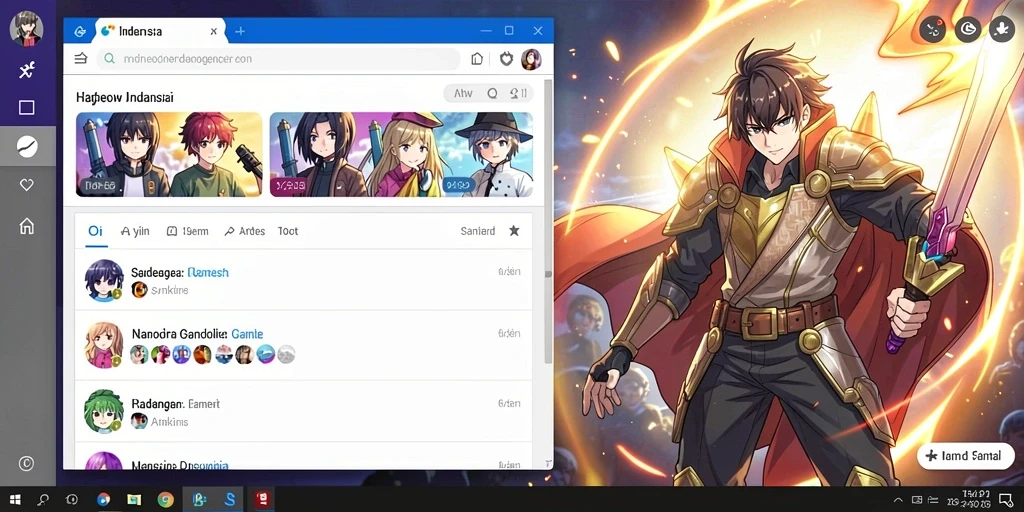
Task: Click the shield icon in browser toolbar
Action: point(506,59)
